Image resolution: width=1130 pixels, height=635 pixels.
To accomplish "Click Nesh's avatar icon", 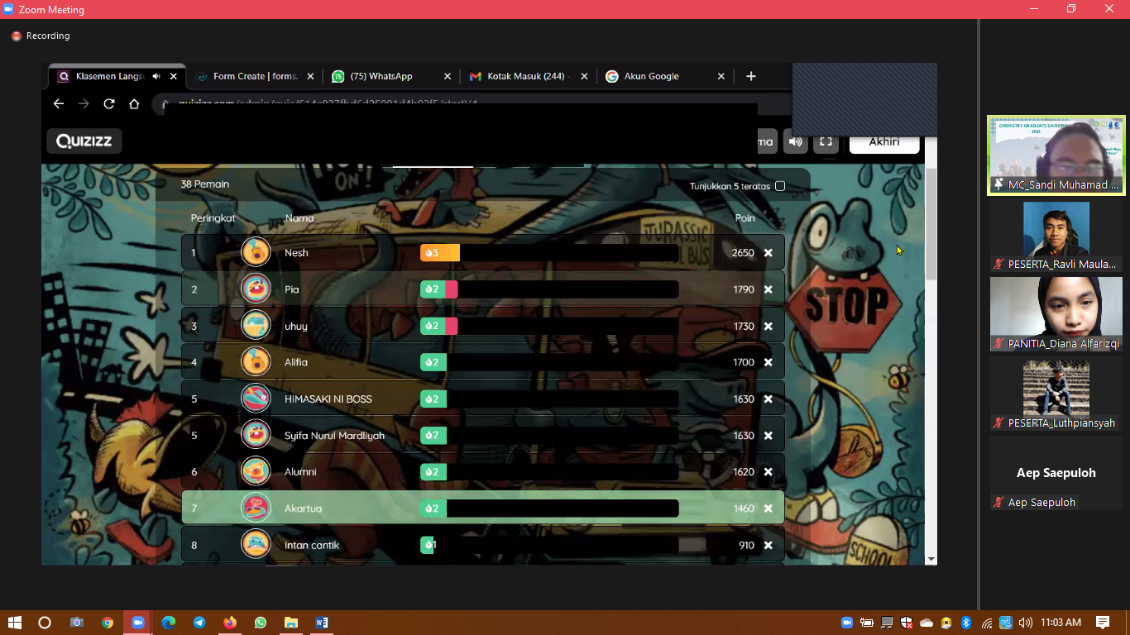I will click(256, 252).
